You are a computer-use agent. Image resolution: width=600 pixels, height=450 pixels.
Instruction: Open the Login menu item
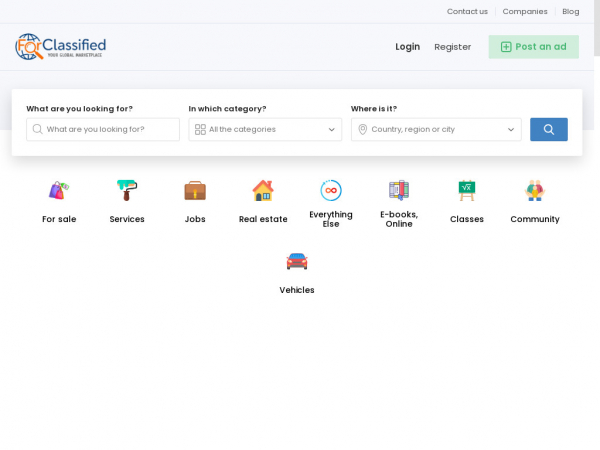407,47
